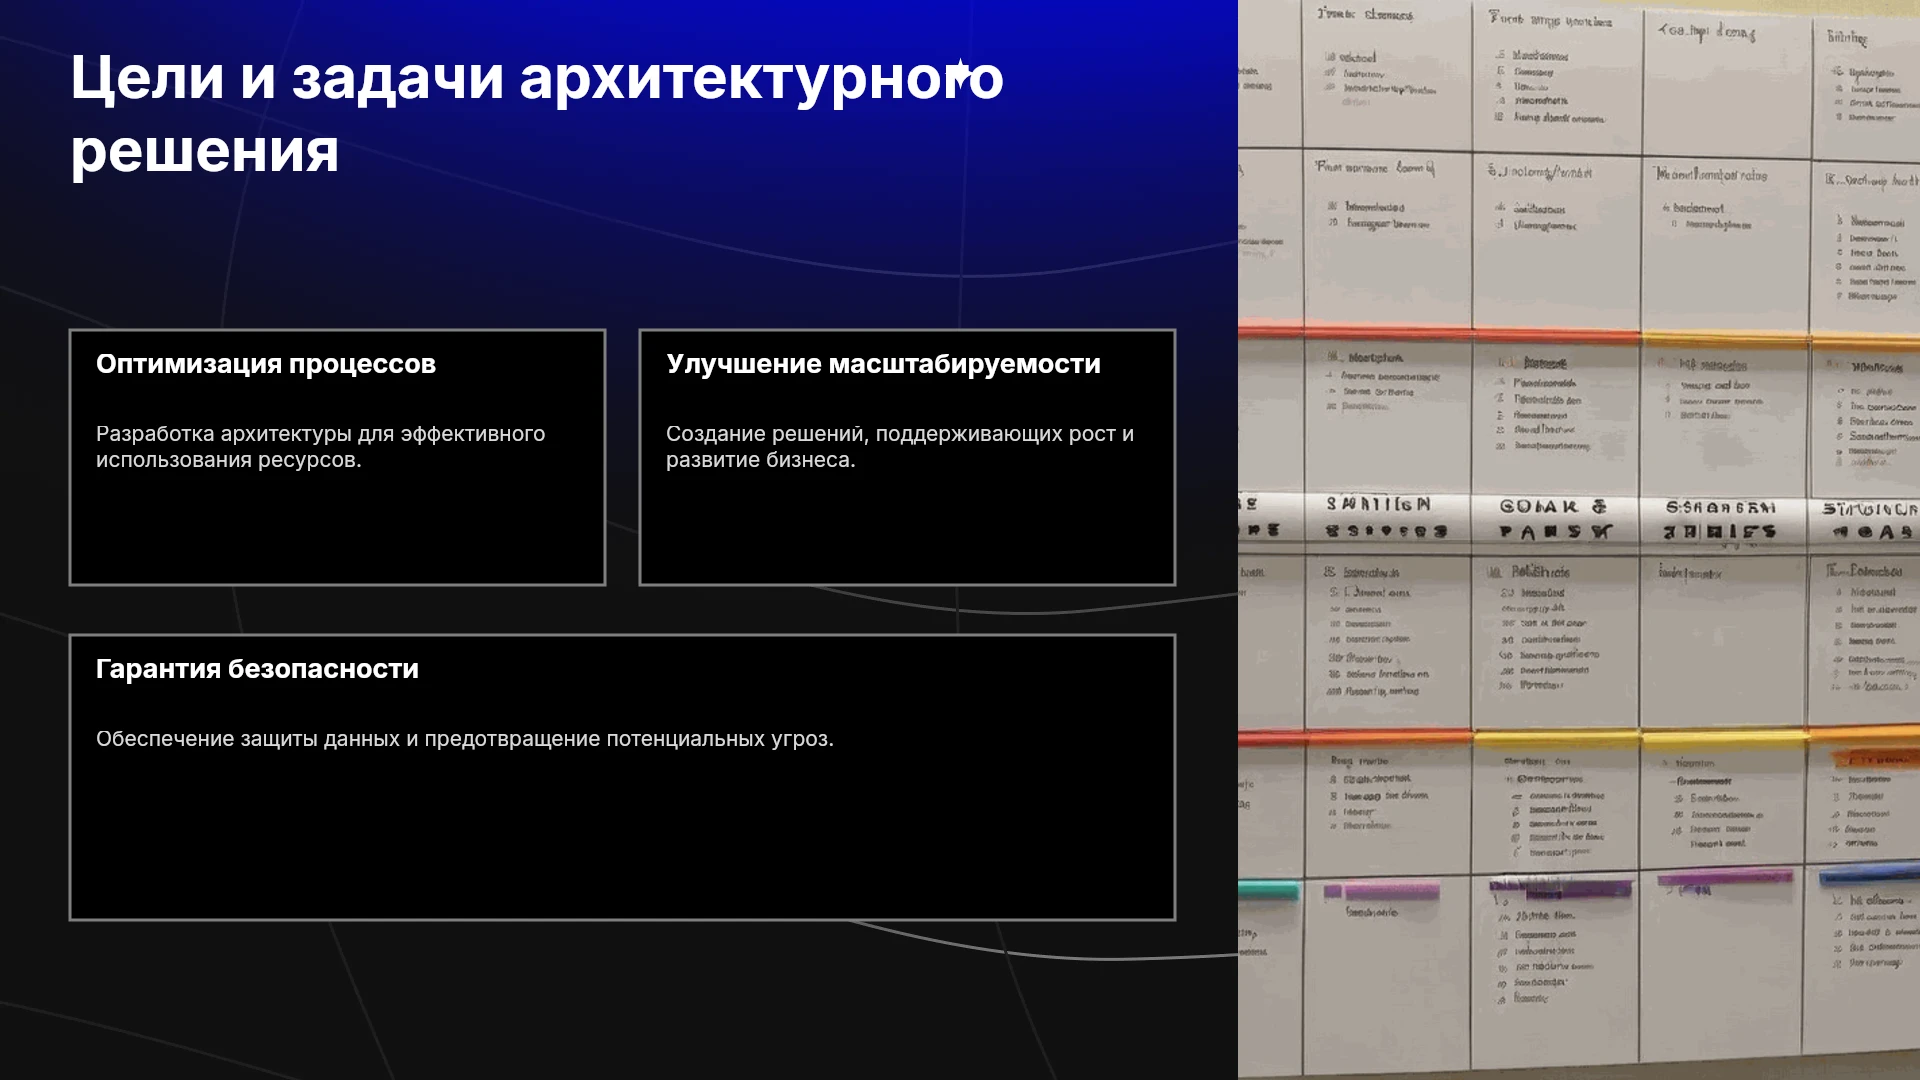Click the text "Разработка архитектуры для эффективного использования ресурсов"

click(320, 447)
